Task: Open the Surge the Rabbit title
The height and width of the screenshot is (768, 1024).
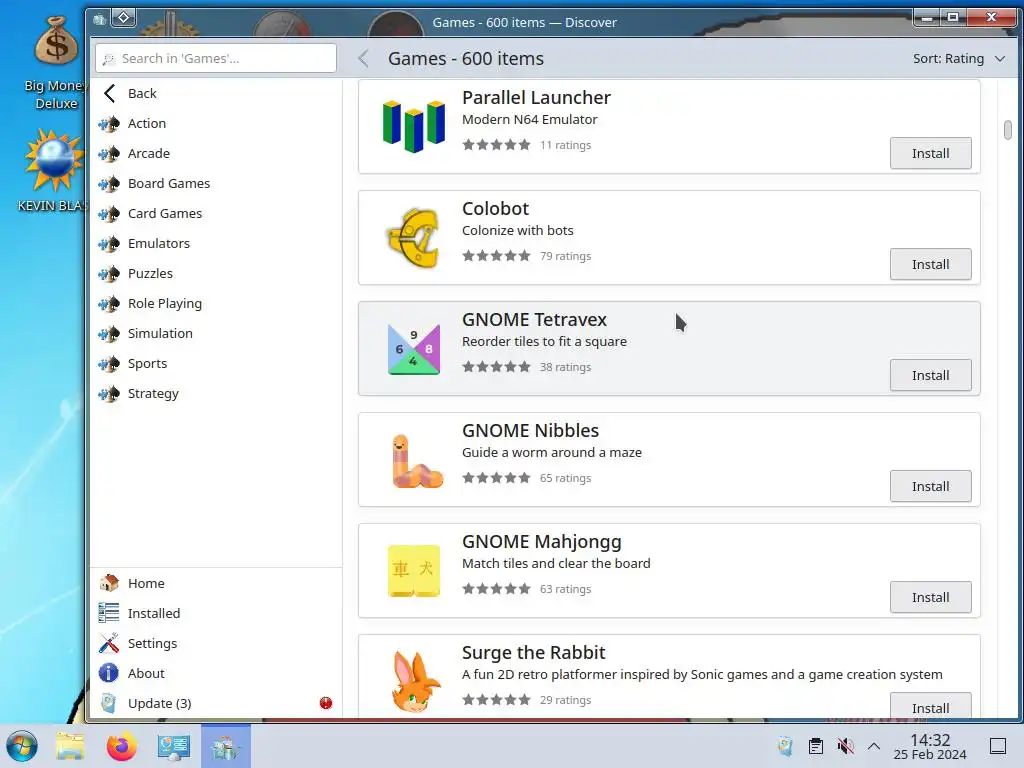Action: 534,653
